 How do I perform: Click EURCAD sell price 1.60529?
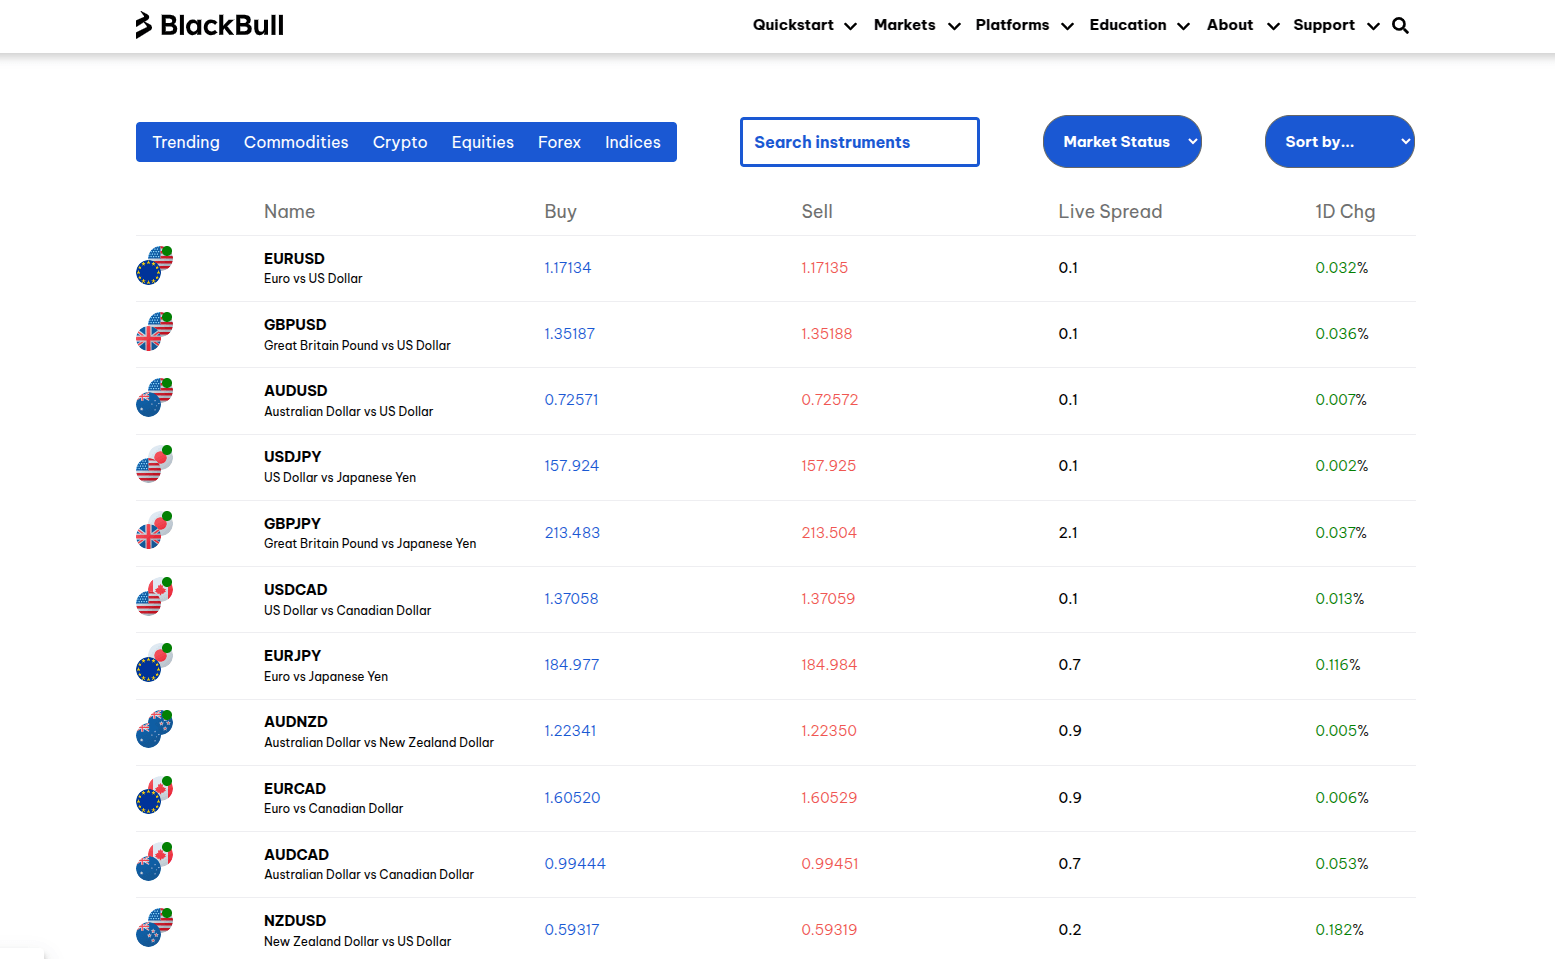pyautogui.click(x=829, y=797)
